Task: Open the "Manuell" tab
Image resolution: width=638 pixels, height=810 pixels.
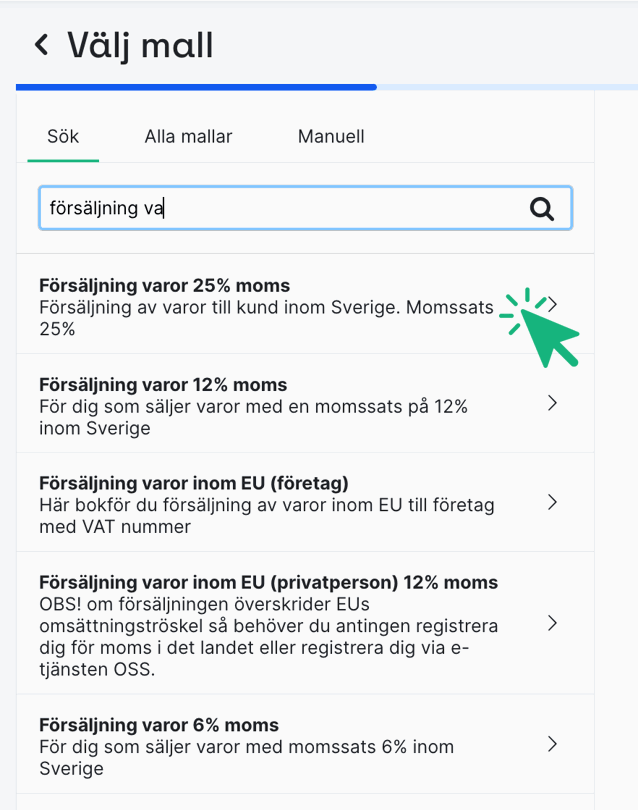Action: [x=330, y=136]
